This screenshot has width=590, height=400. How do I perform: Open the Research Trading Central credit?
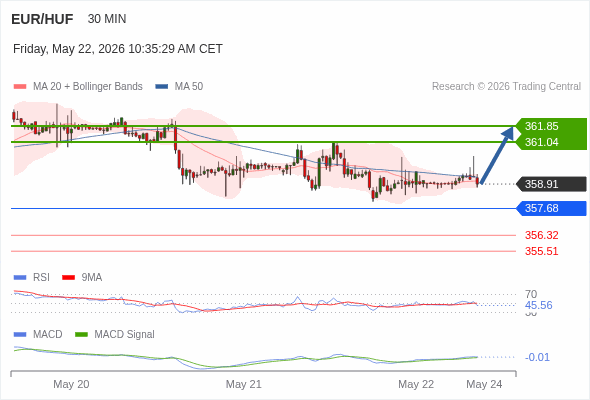click(x=506, y=87)
